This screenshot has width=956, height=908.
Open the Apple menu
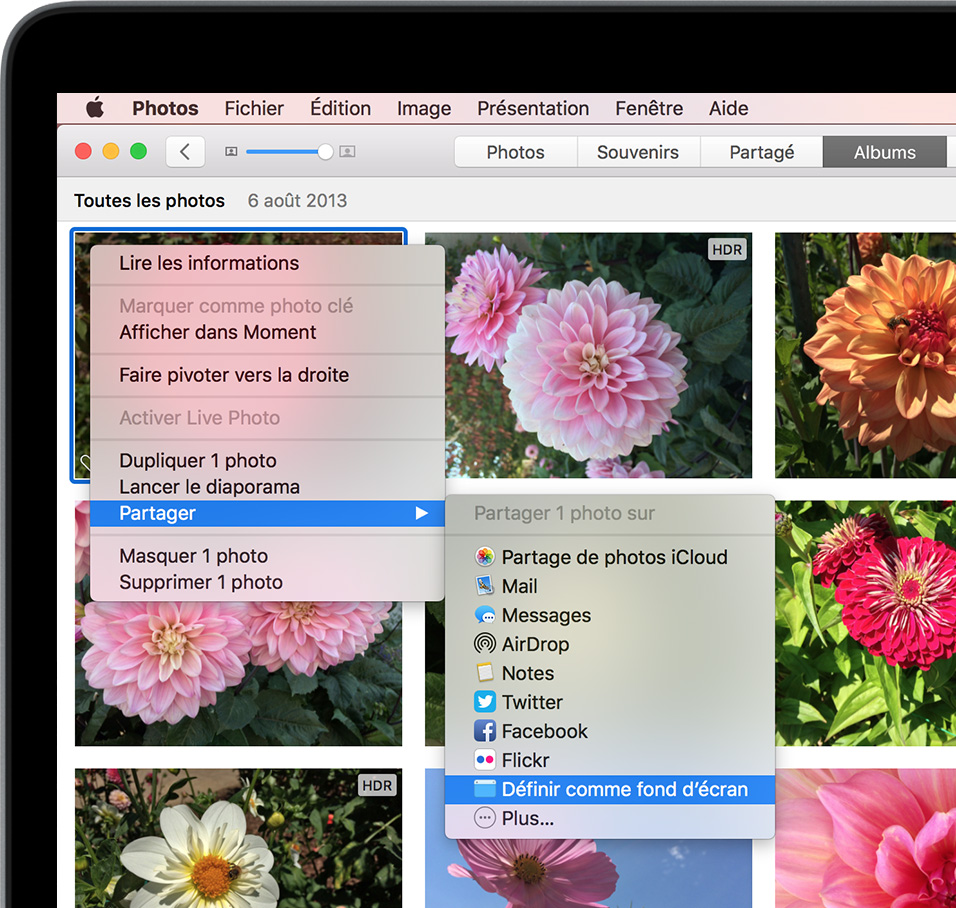click(x=95, y=108)
